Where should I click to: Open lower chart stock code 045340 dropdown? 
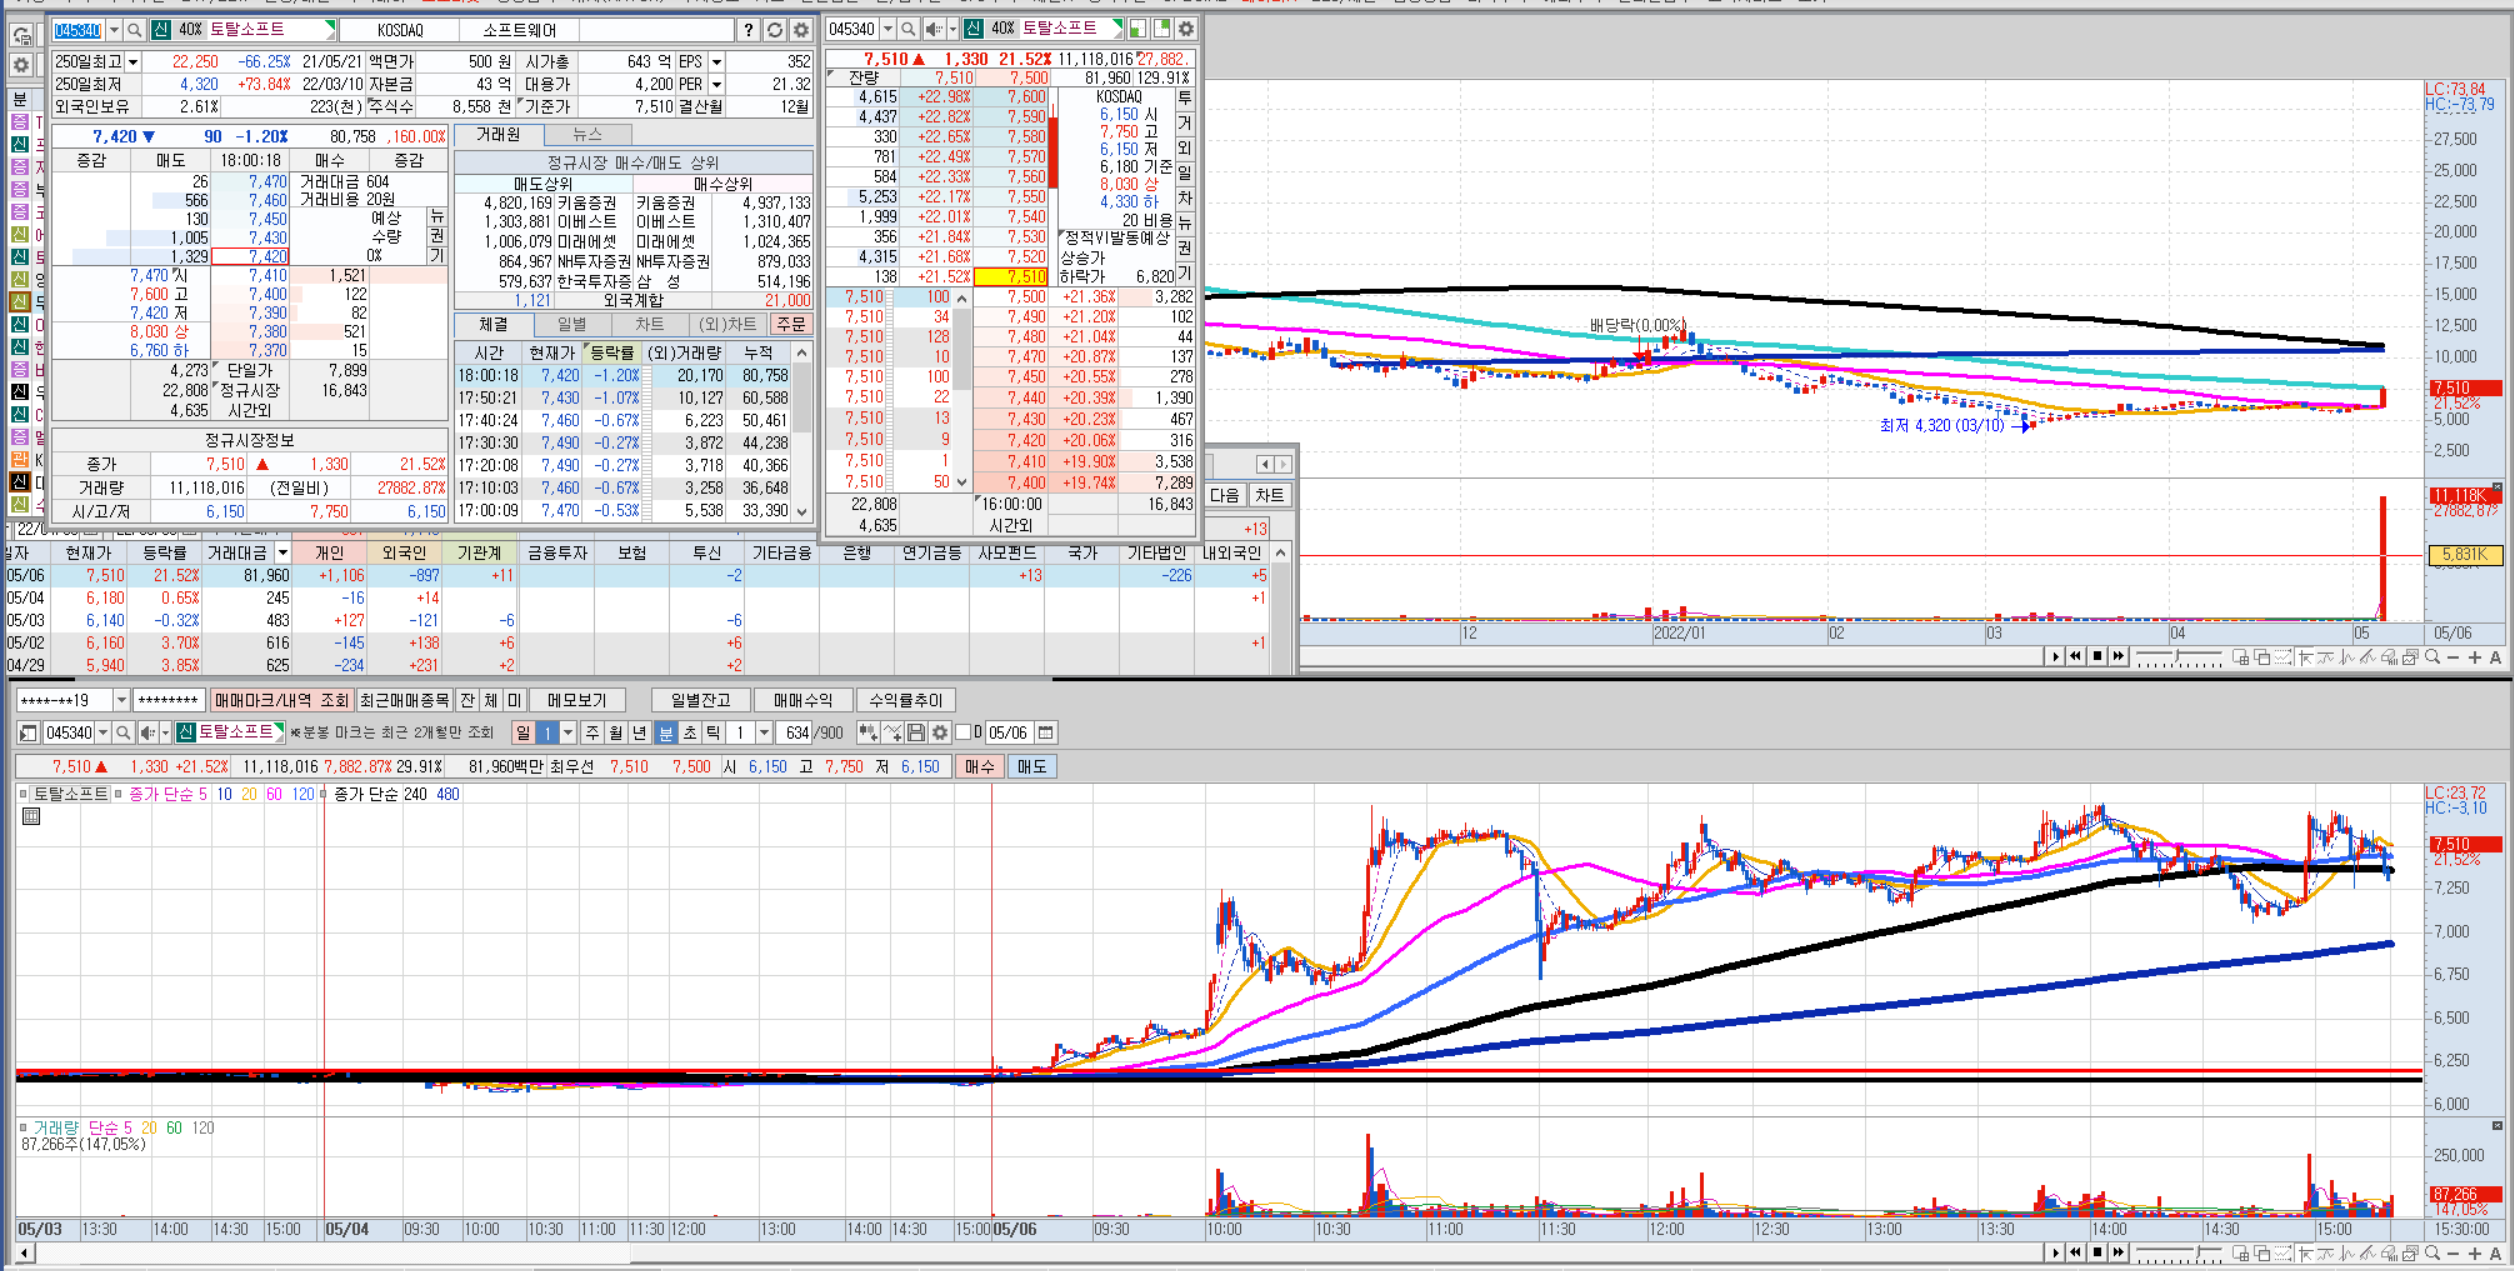point(102,733)
